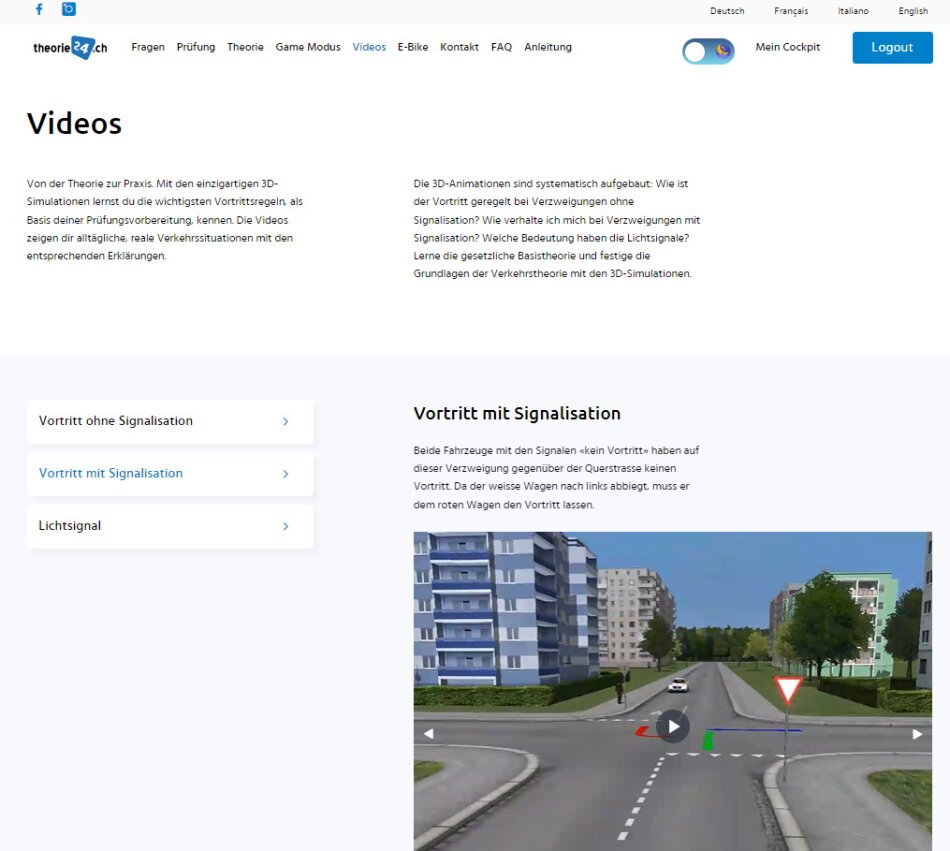Screen dimensions: 950x851
Task: Expand chevron for Lichtsignal
Action: (x=285, y=526)
